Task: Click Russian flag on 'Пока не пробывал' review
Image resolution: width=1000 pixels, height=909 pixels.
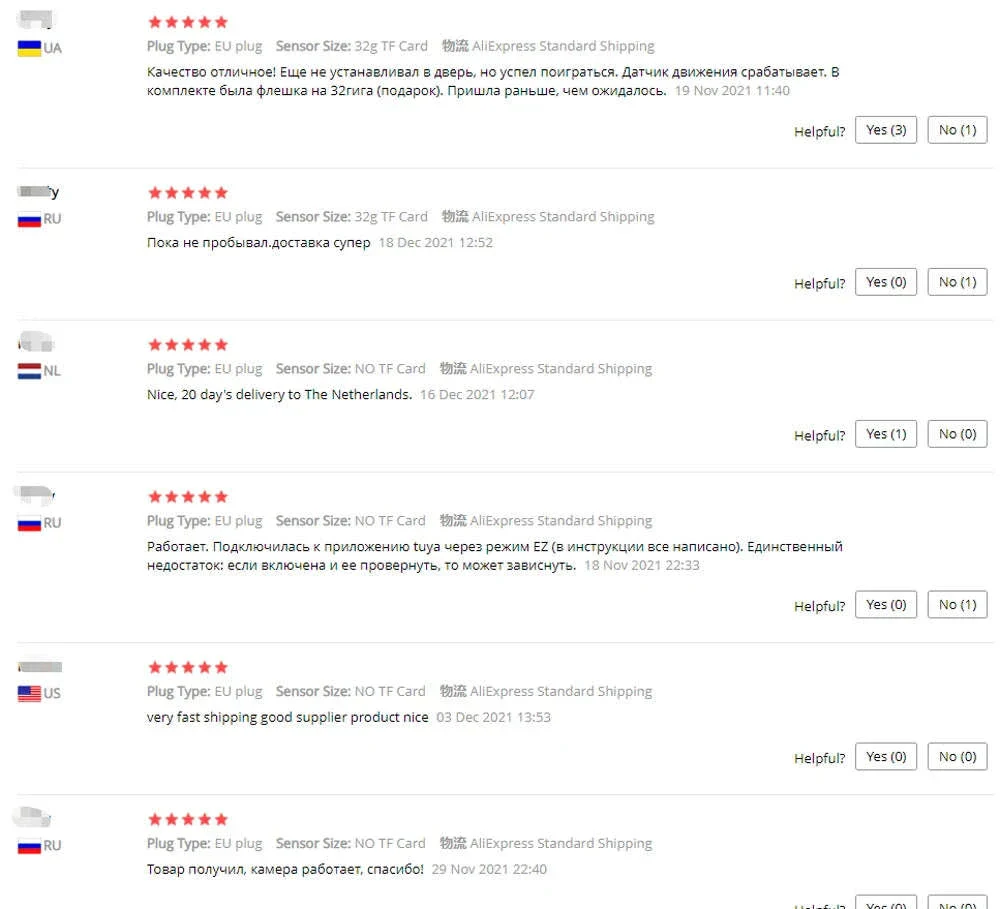Action: [29, 219]
